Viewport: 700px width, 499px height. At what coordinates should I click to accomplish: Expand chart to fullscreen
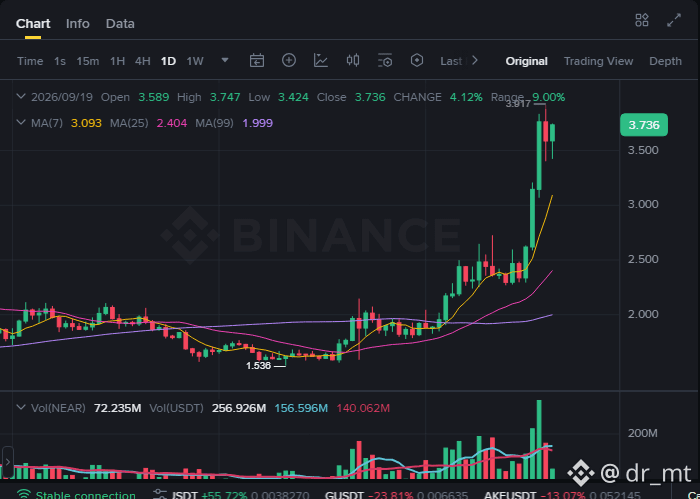click(674, 20)
